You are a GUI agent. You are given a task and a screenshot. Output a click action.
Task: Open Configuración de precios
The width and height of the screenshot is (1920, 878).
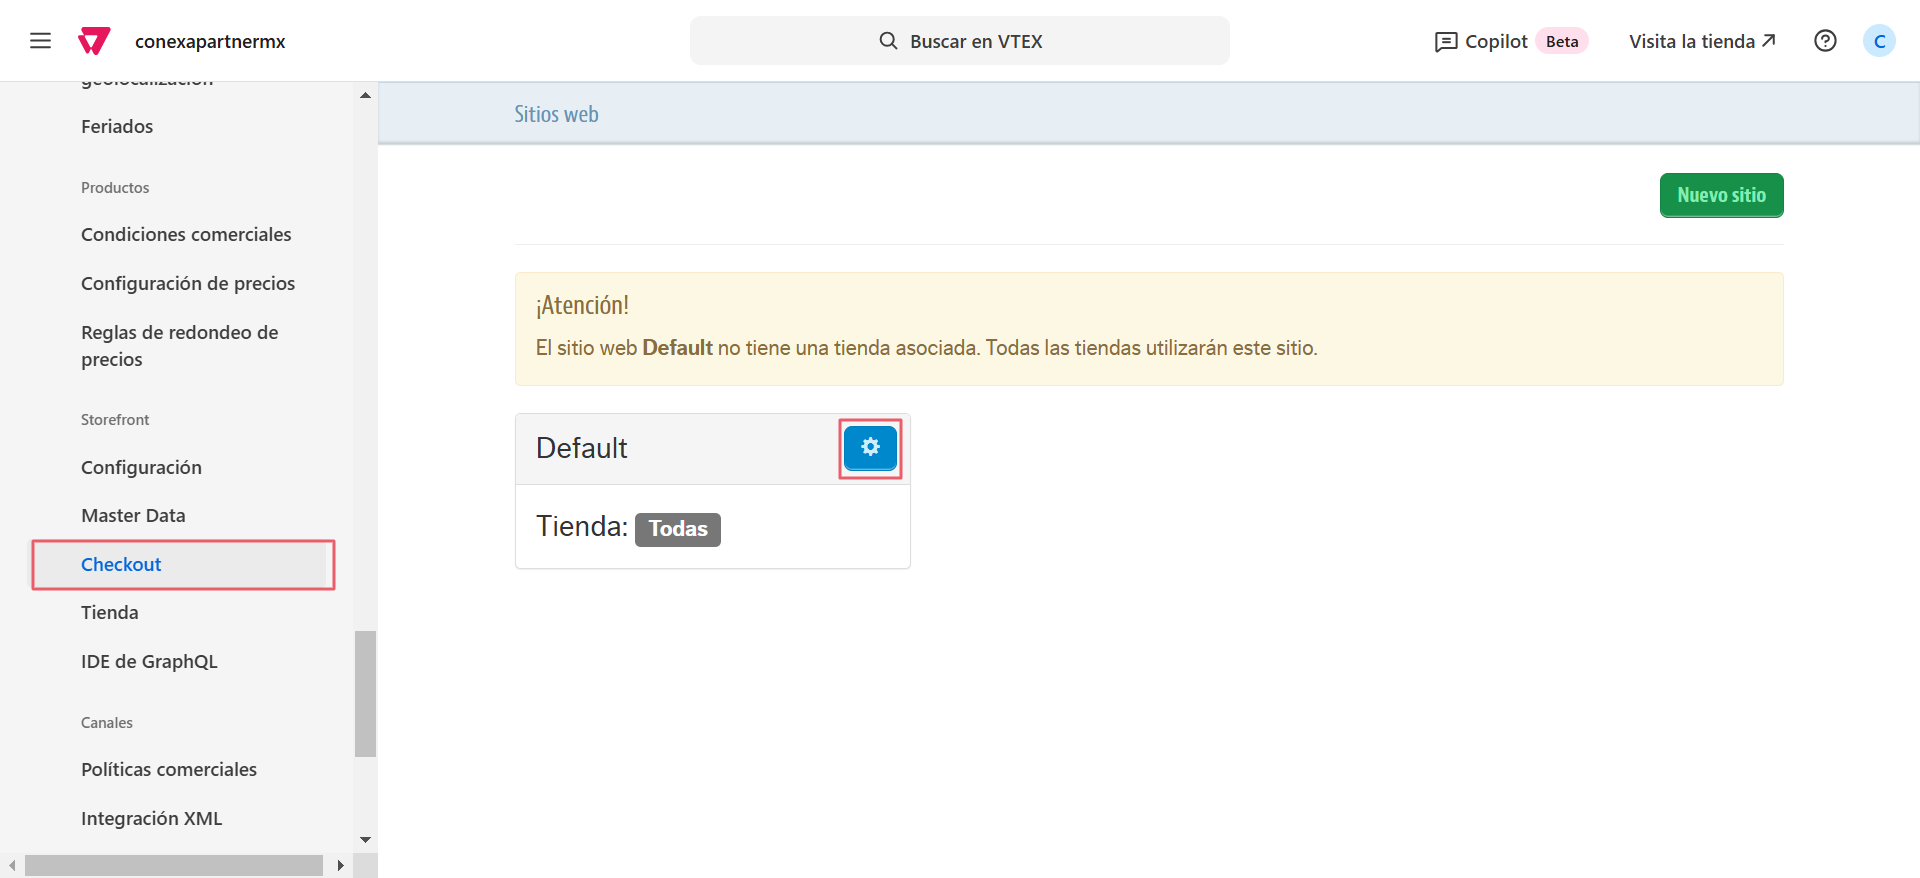(x=188, y=284)
